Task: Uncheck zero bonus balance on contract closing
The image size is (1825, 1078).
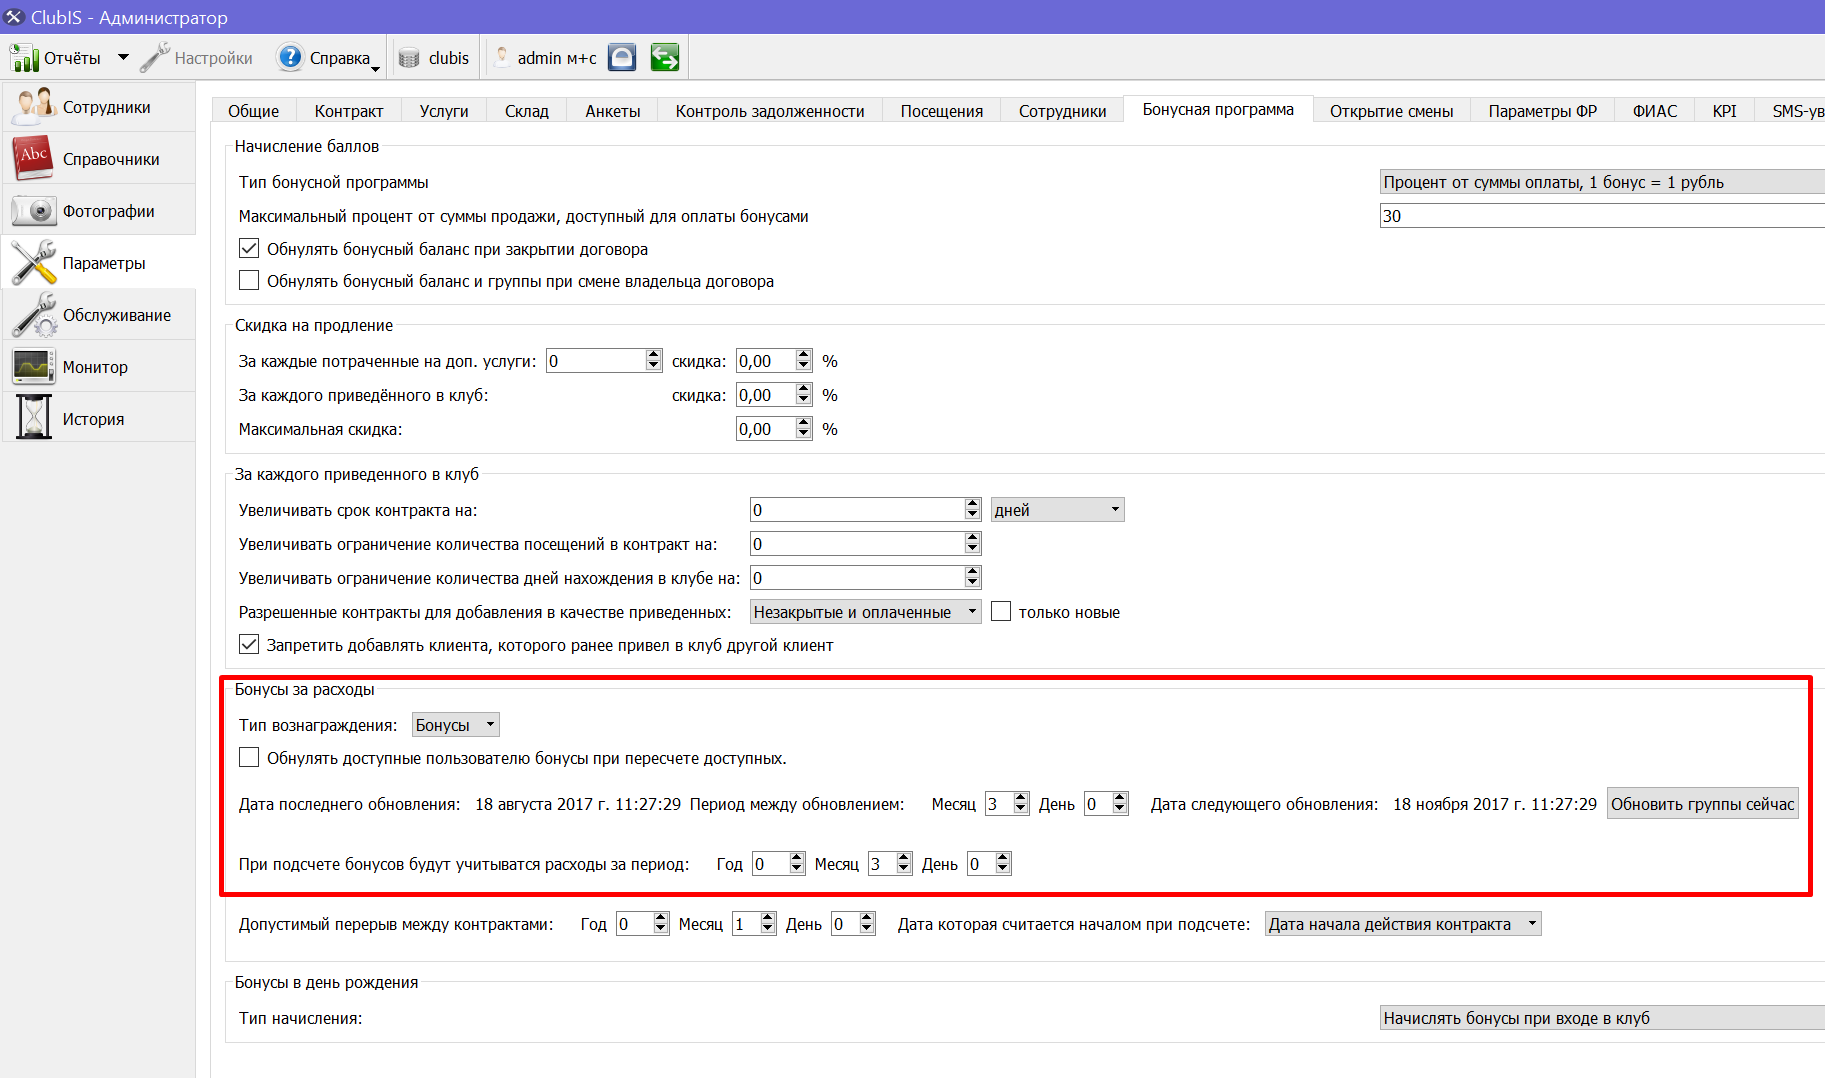Action: (x=249, y=248)
